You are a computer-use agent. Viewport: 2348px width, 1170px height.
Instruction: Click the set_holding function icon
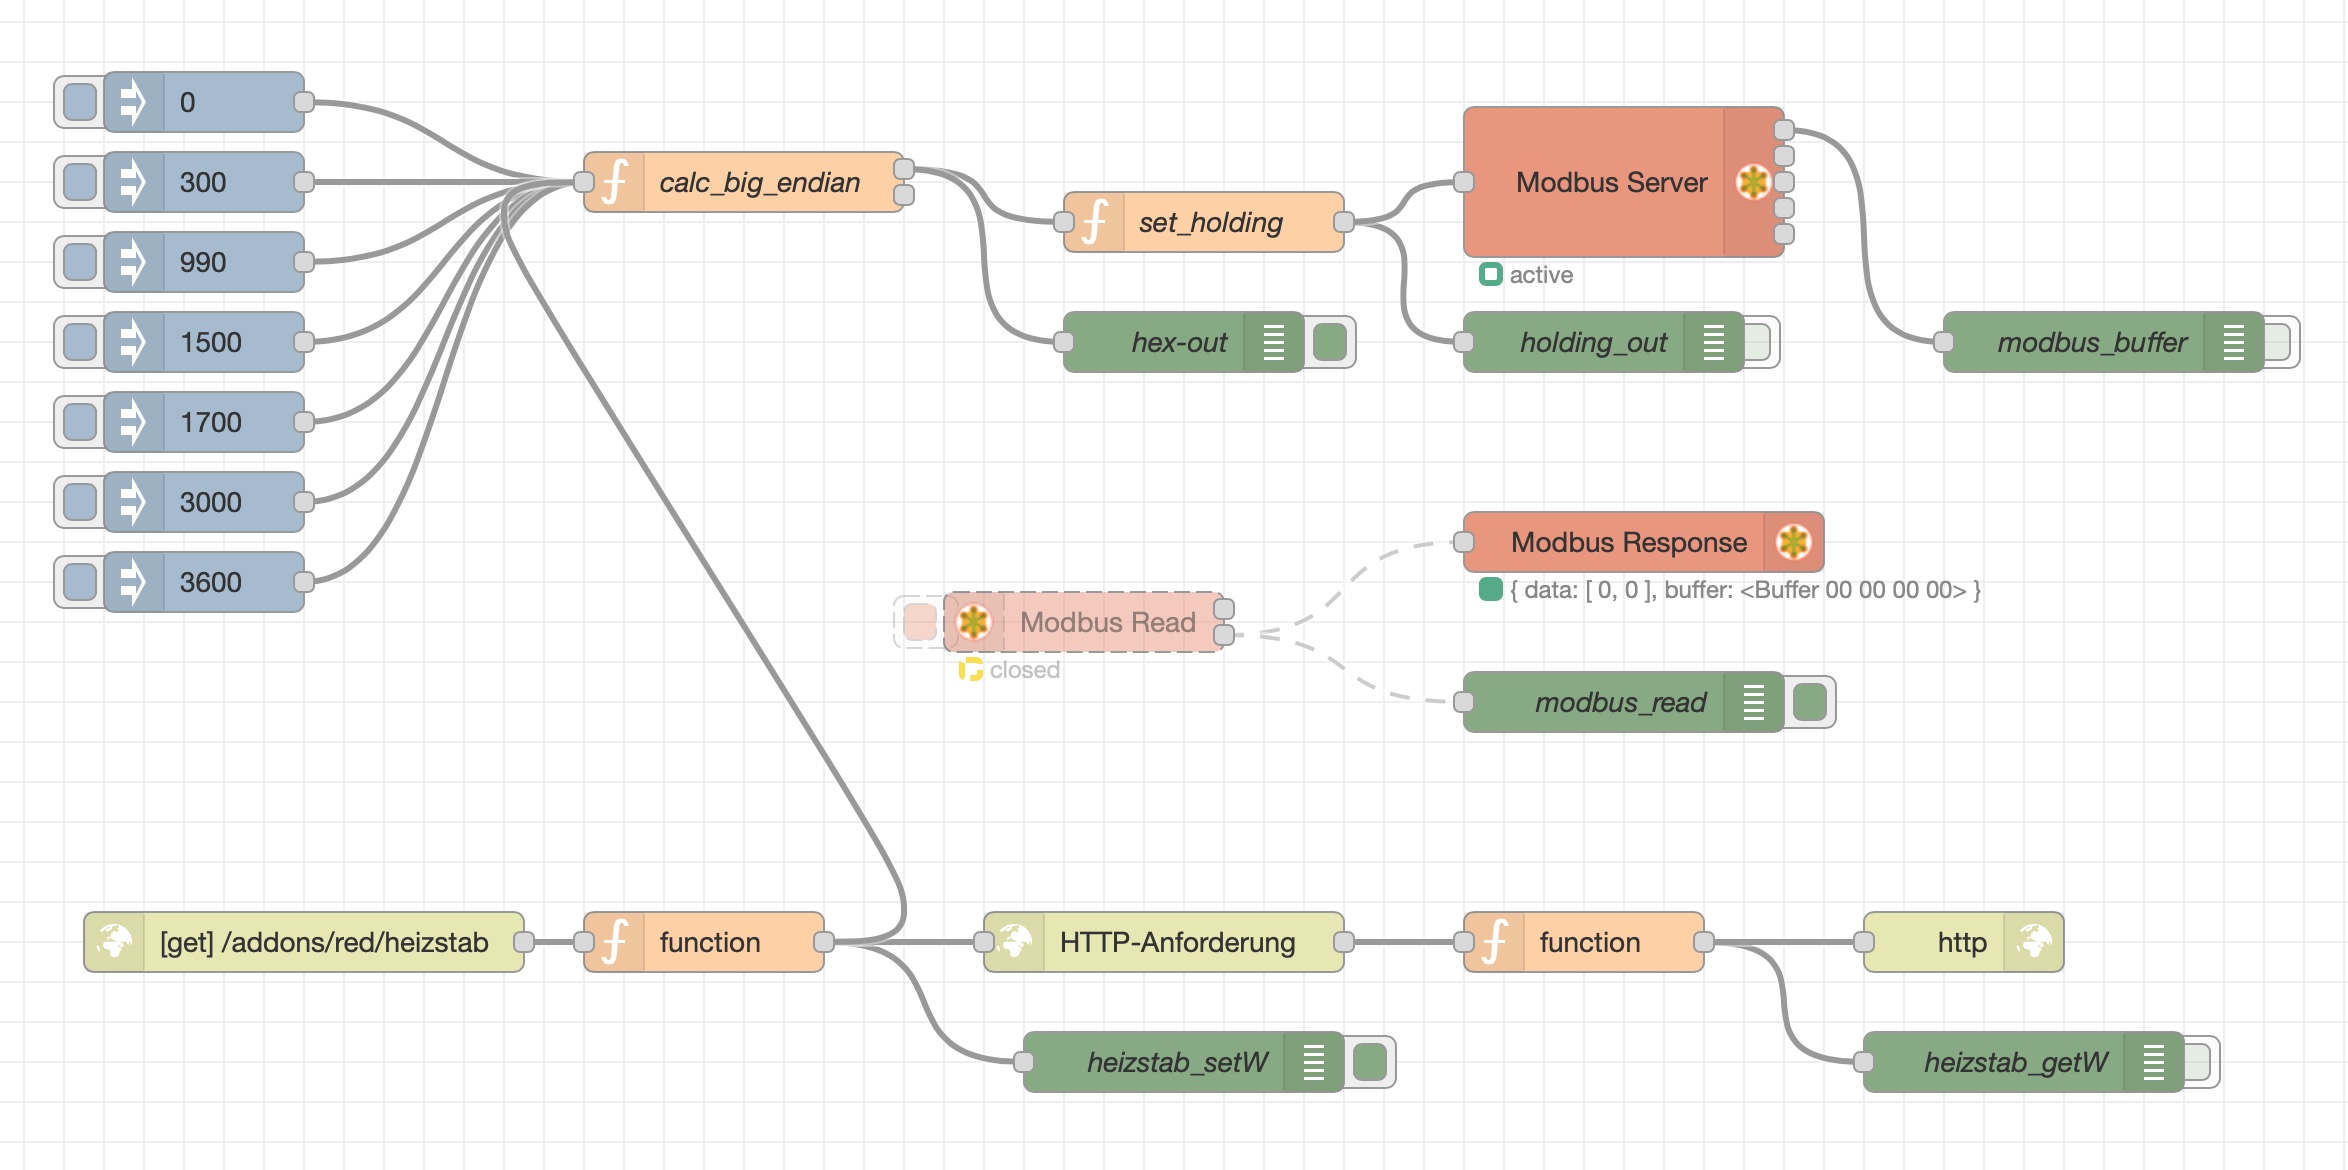(1094, 222)
